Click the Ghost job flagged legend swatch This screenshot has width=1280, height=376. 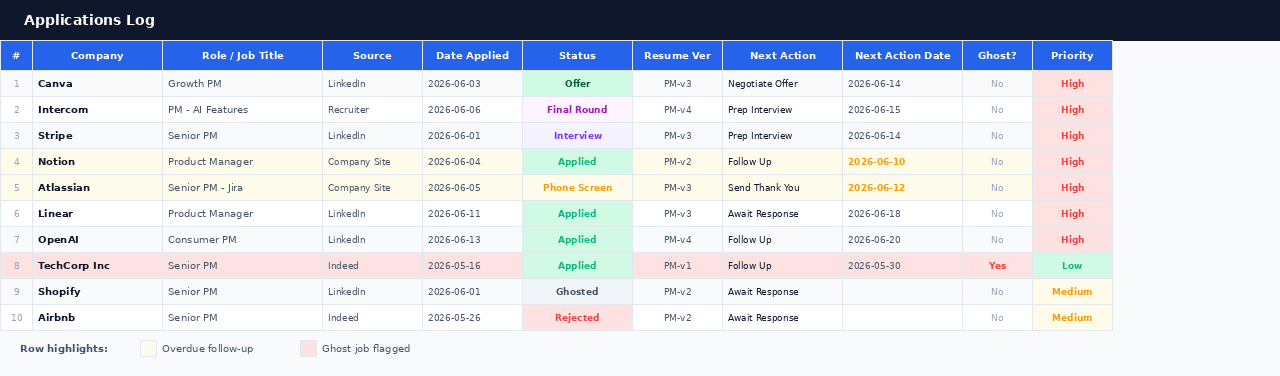(x=308, y=348)
